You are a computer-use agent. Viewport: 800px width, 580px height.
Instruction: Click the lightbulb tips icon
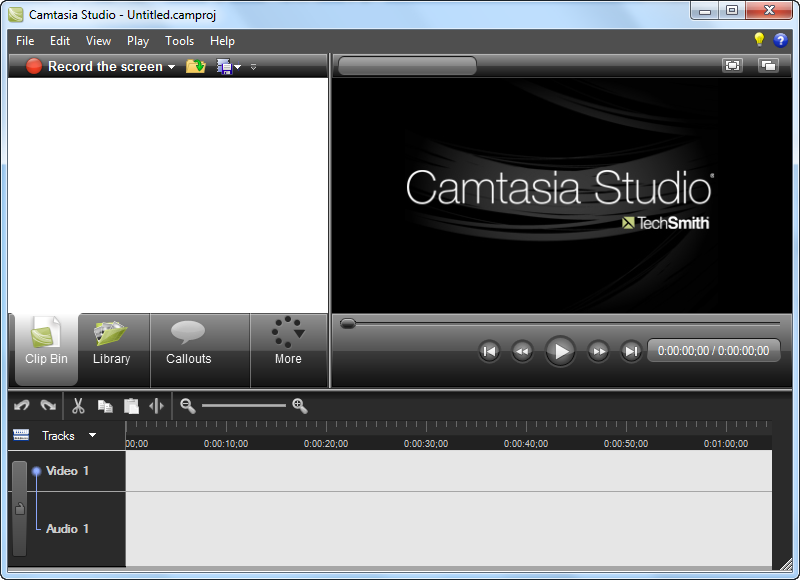(x=759, y=40)
